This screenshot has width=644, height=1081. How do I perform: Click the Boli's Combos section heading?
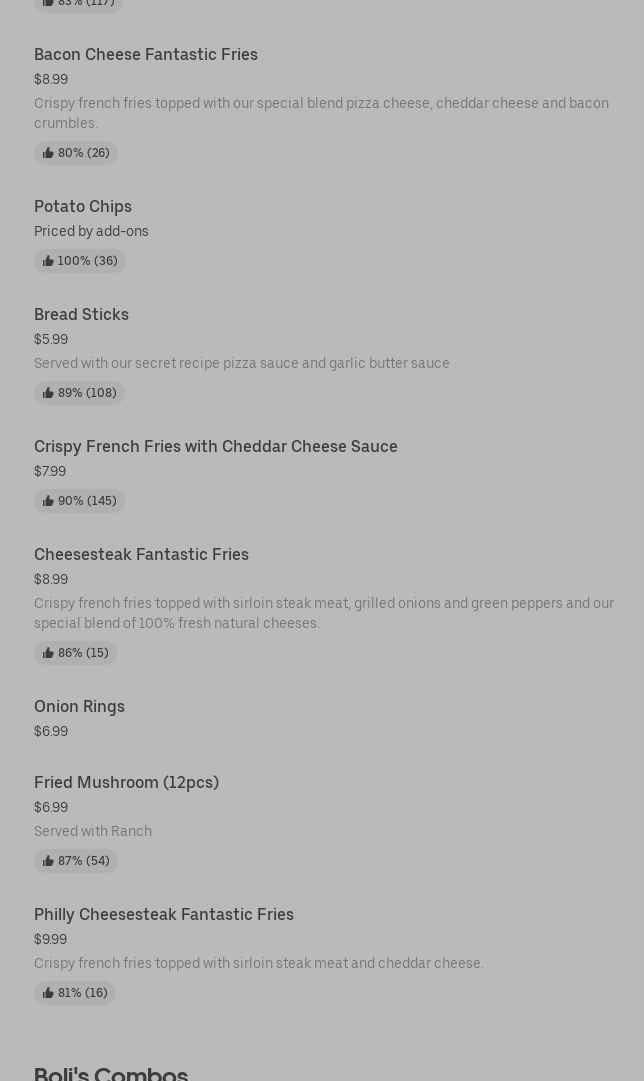click(x=111, y=1073)
